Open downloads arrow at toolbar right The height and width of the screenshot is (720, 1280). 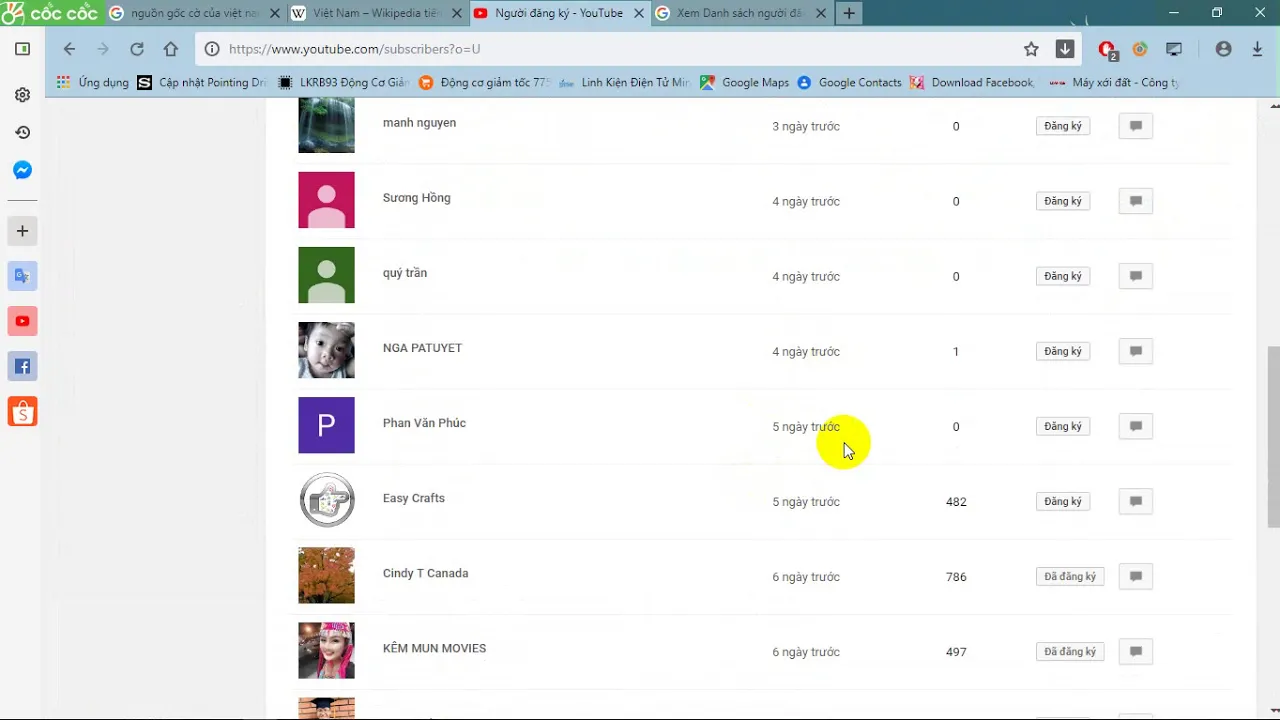[x=1257, y=49]
